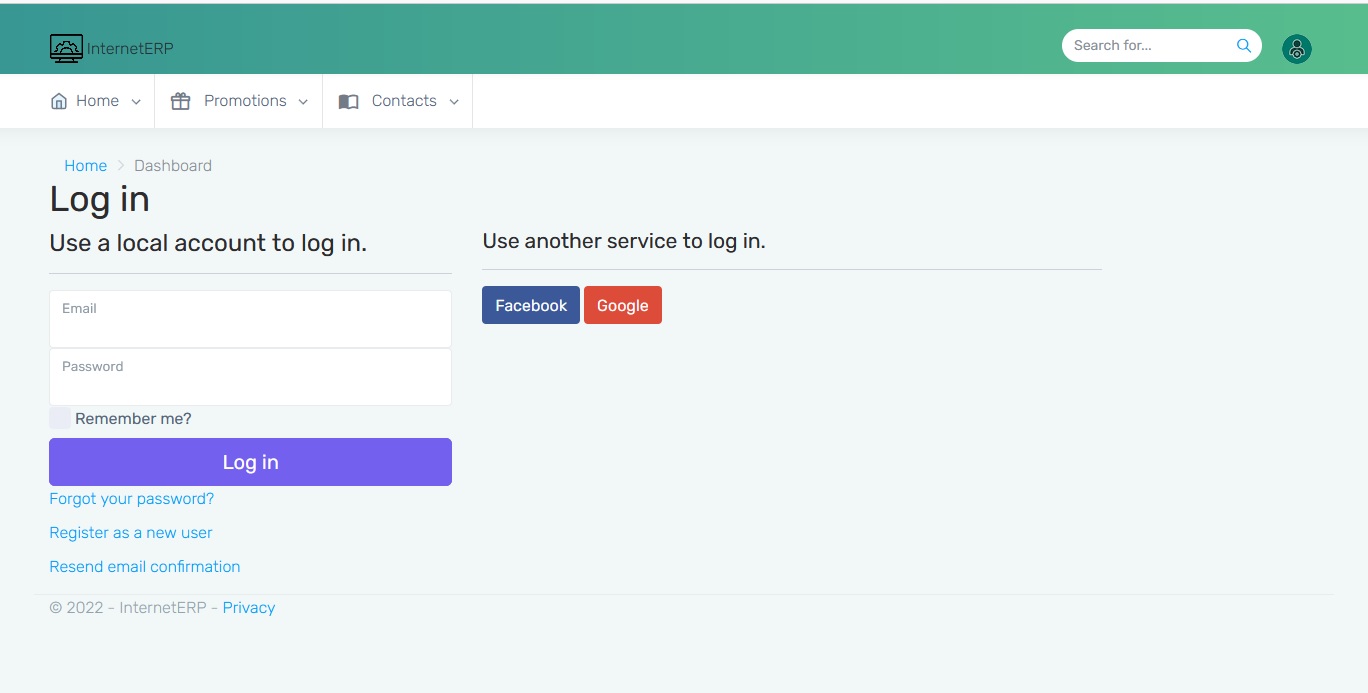
Task: Log in with the Facebook button
Action: [531, 305]
